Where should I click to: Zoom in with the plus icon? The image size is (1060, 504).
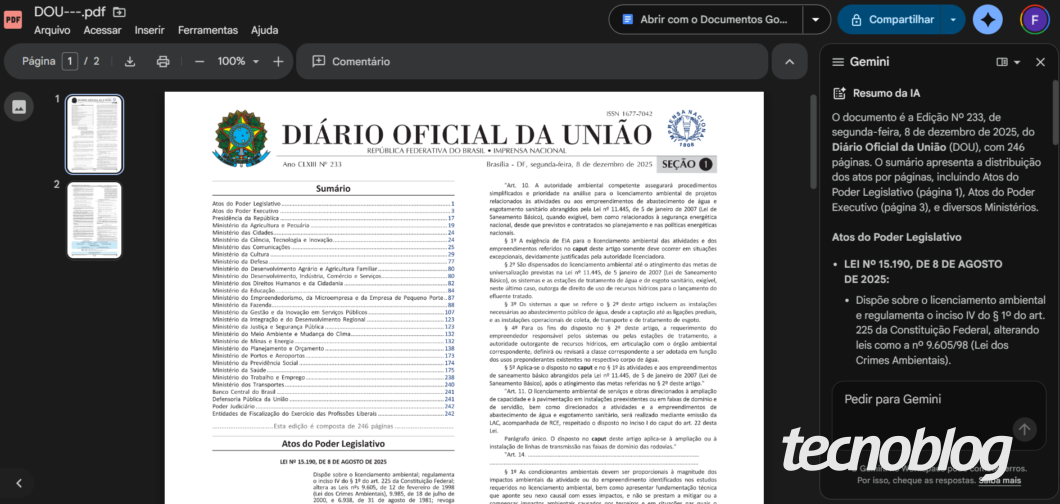tap(278, 61)
